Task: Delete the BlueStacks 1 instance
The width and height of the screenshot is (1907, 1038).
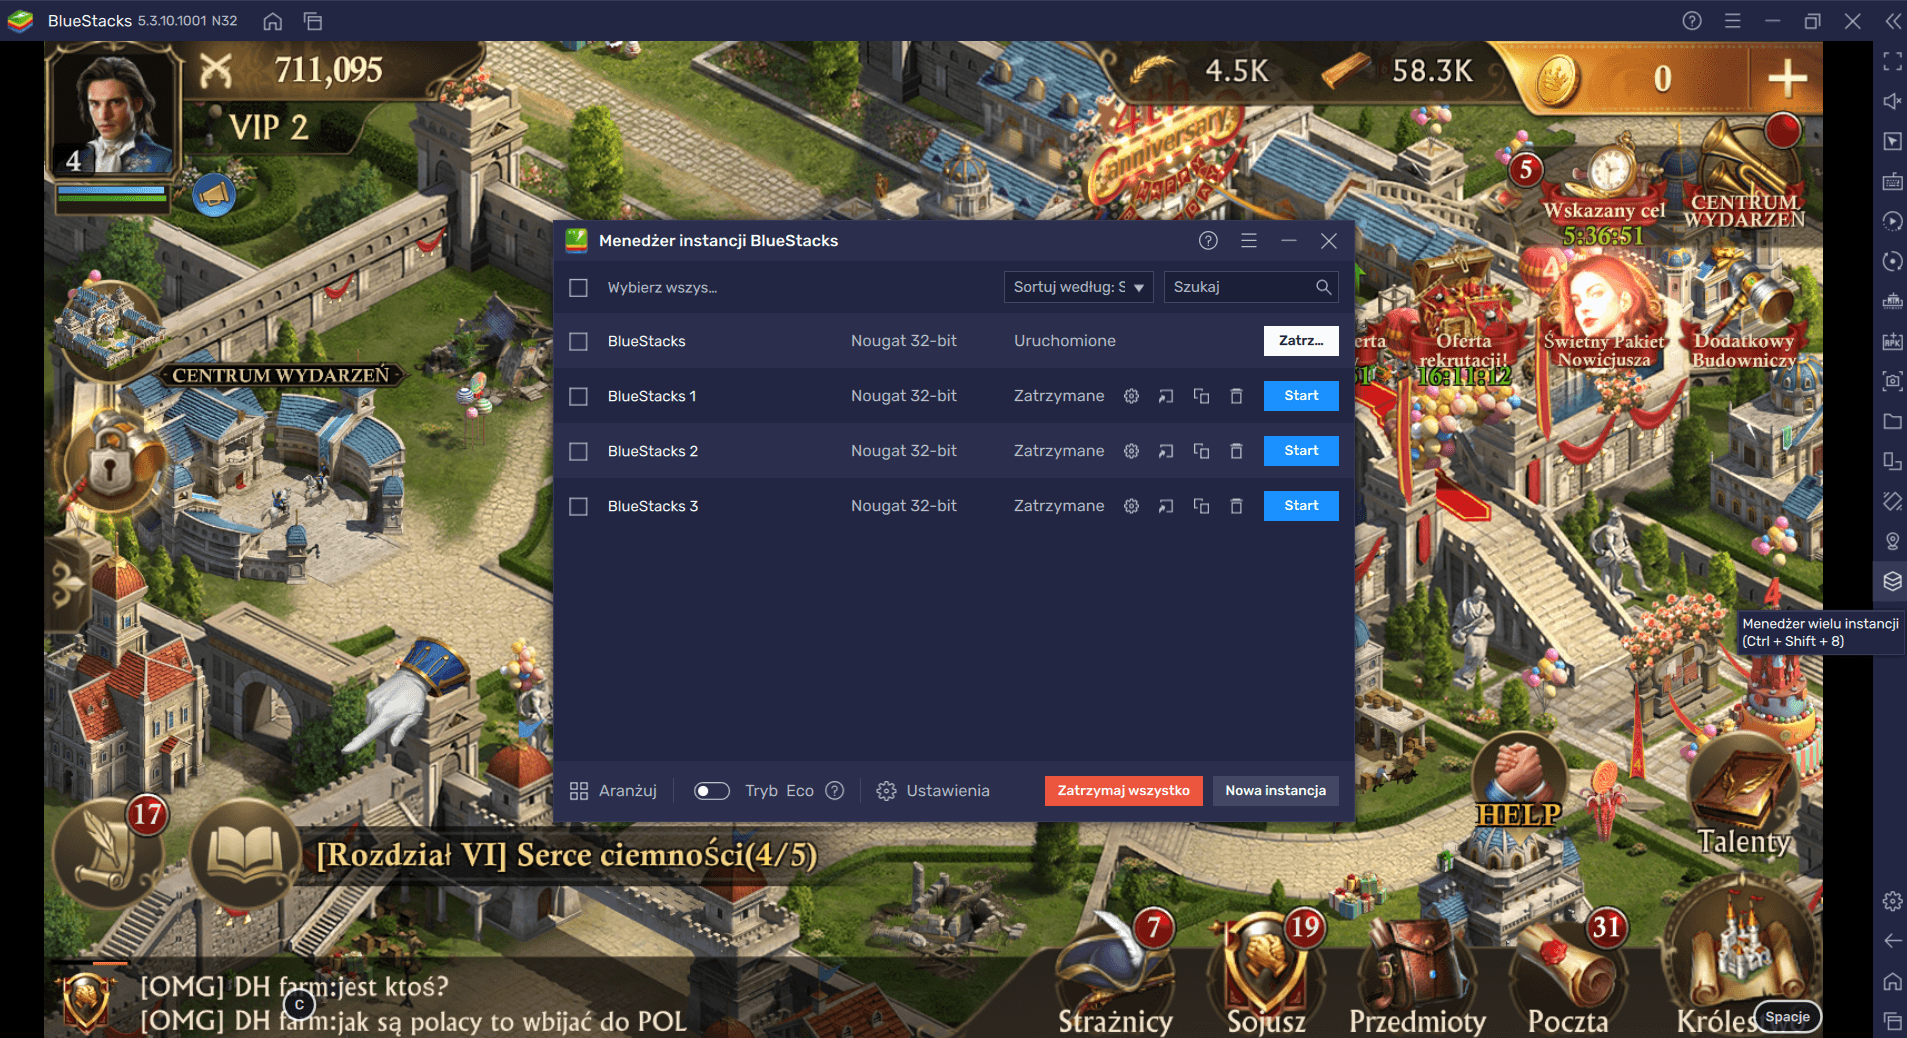Action: (1236, 396)
